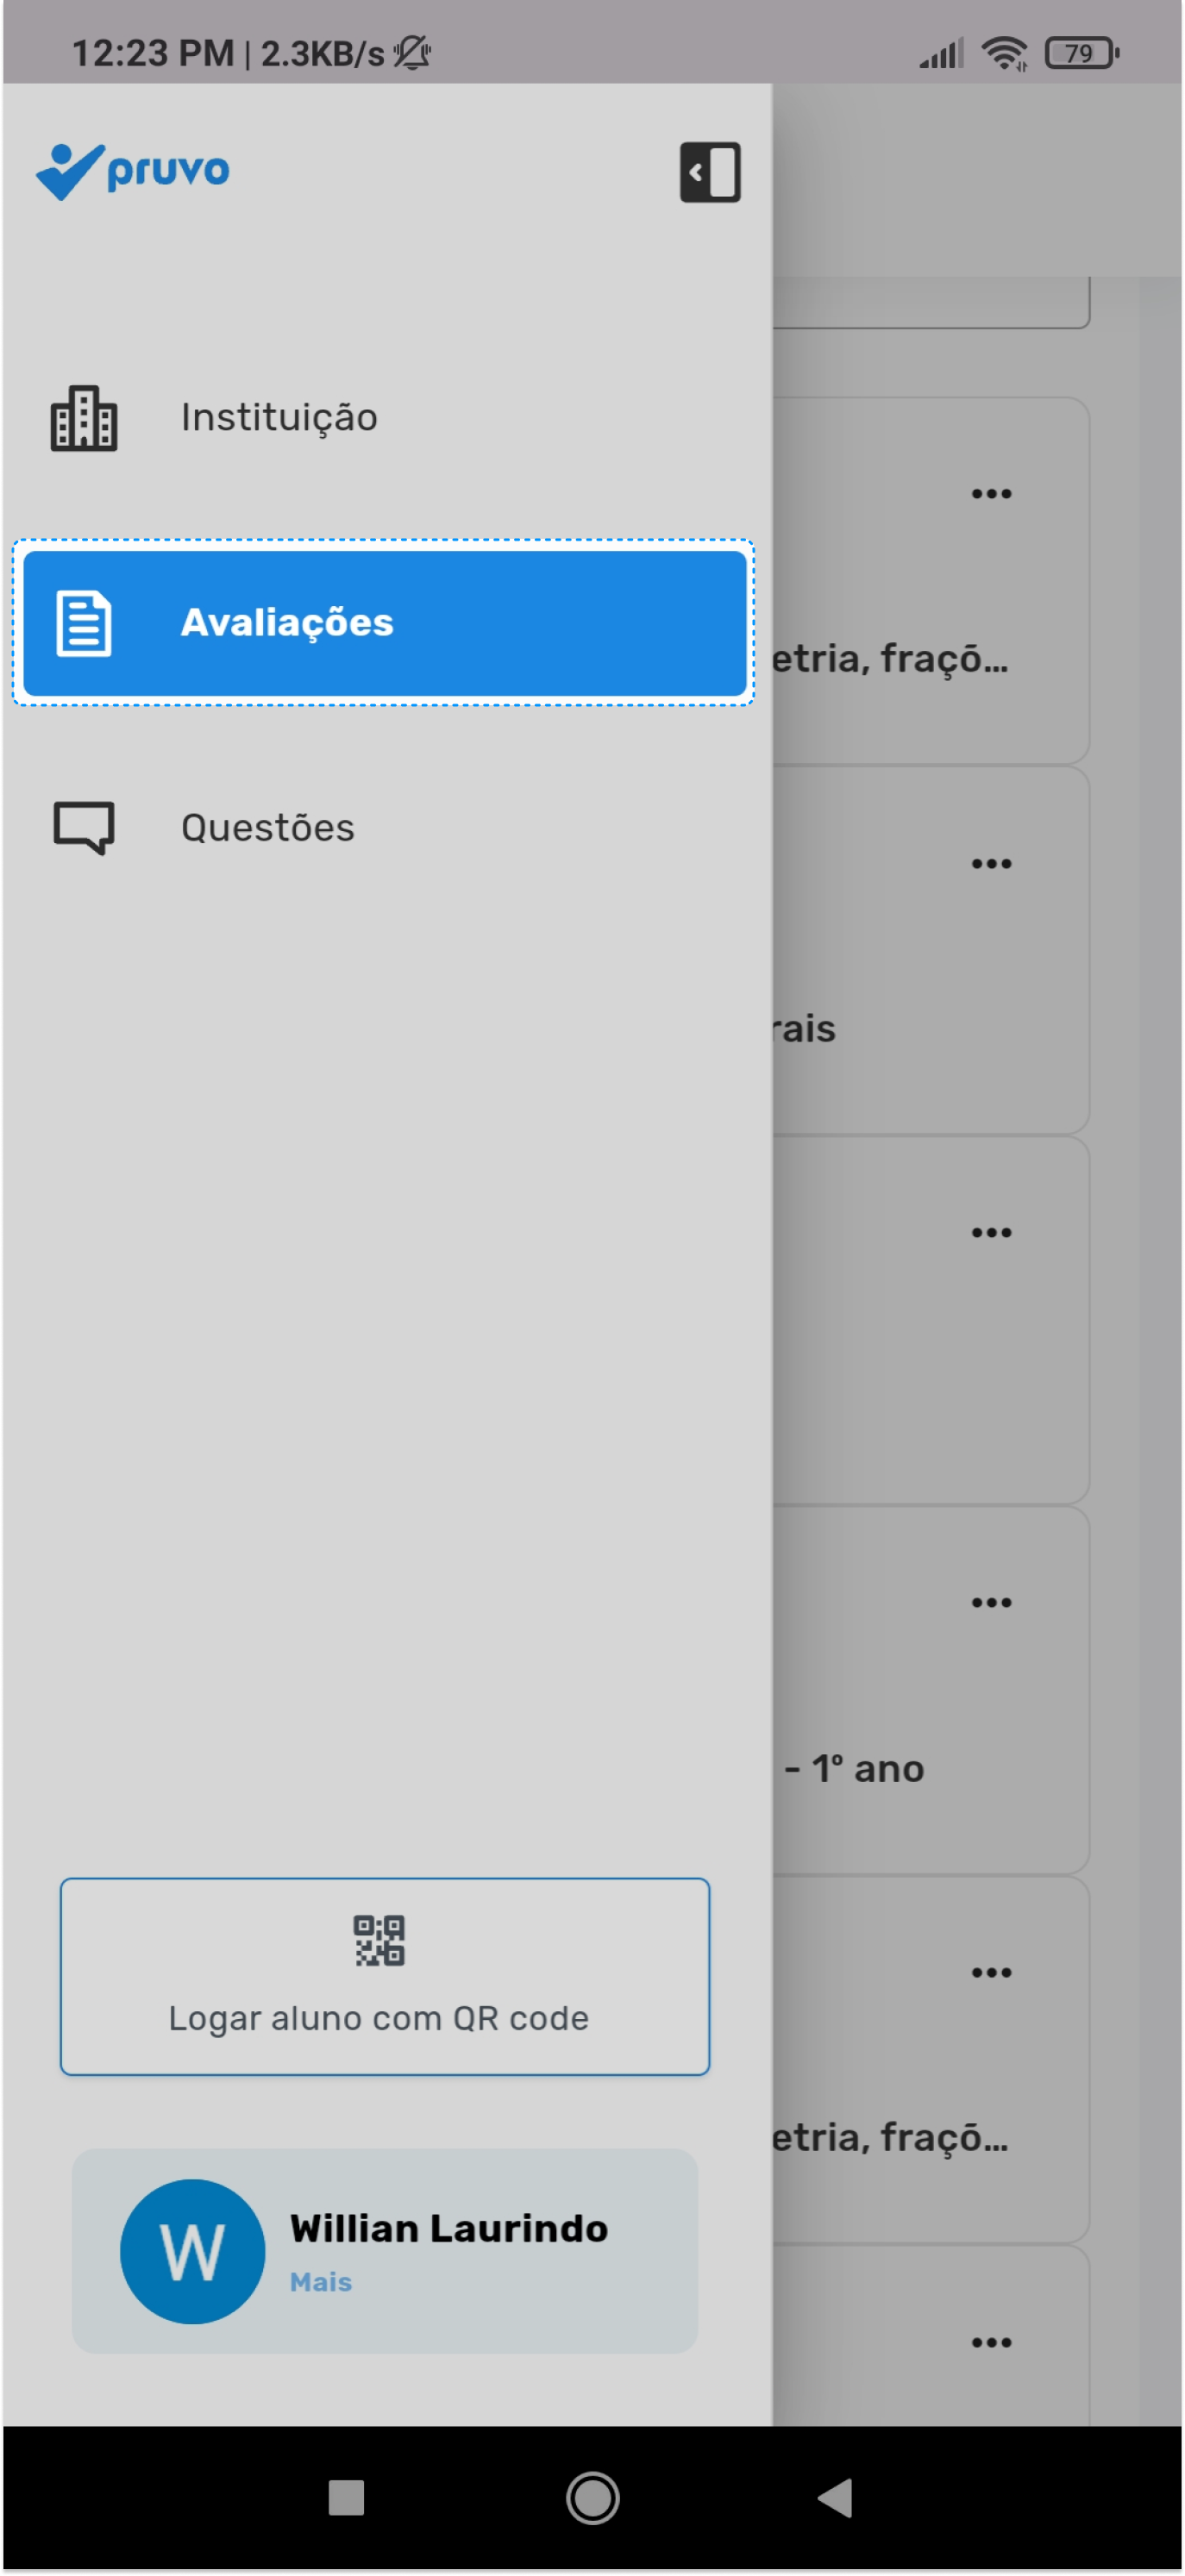Click Logar aluno com QR code button
This screenshot has height=2576, width=1185.
(385, 1976)
